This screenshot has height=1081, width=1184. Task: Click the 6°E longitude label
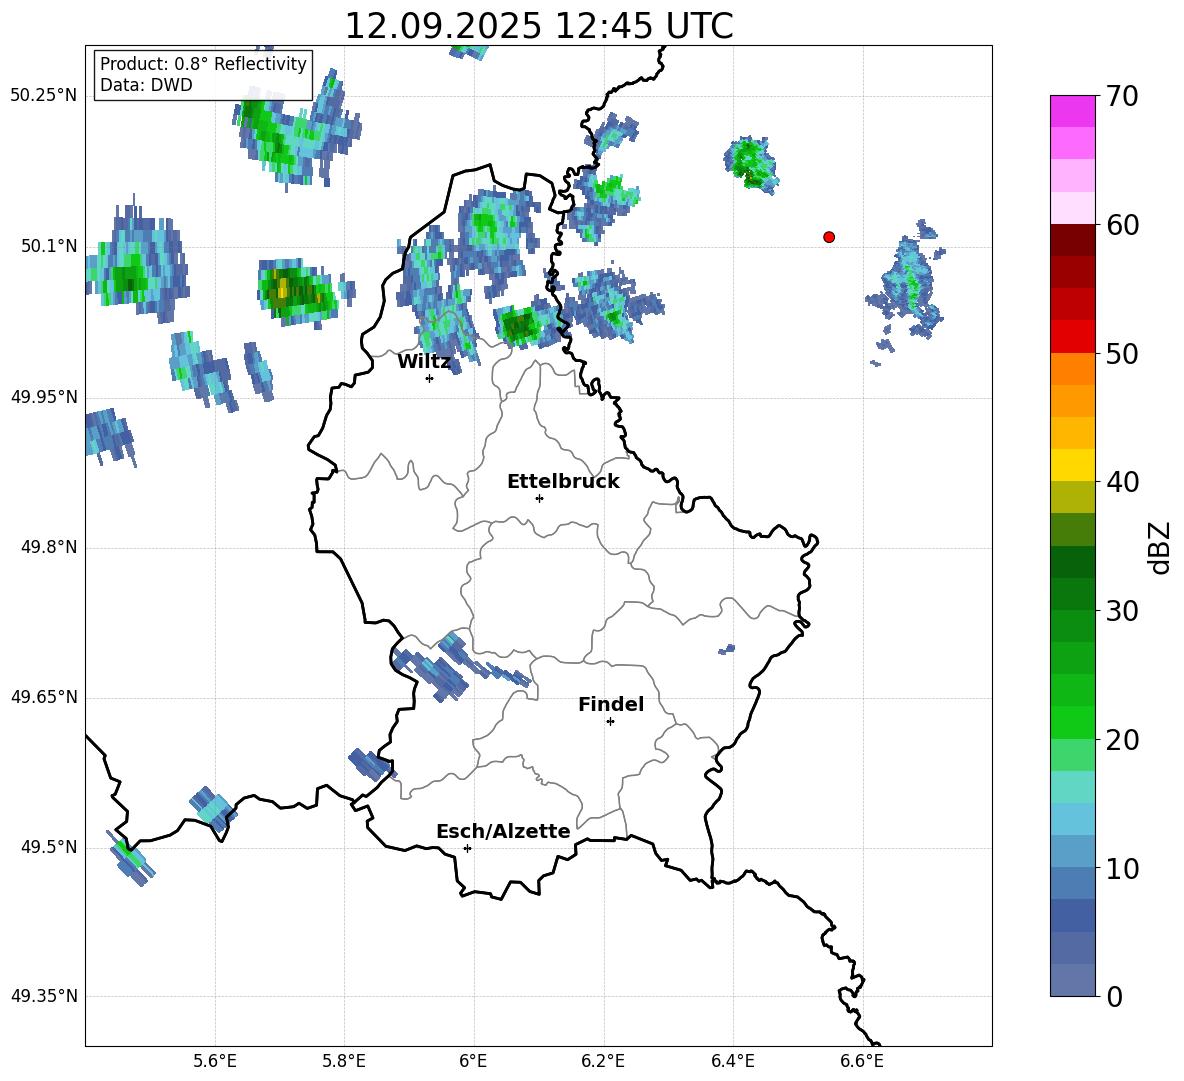point(473,1061)
